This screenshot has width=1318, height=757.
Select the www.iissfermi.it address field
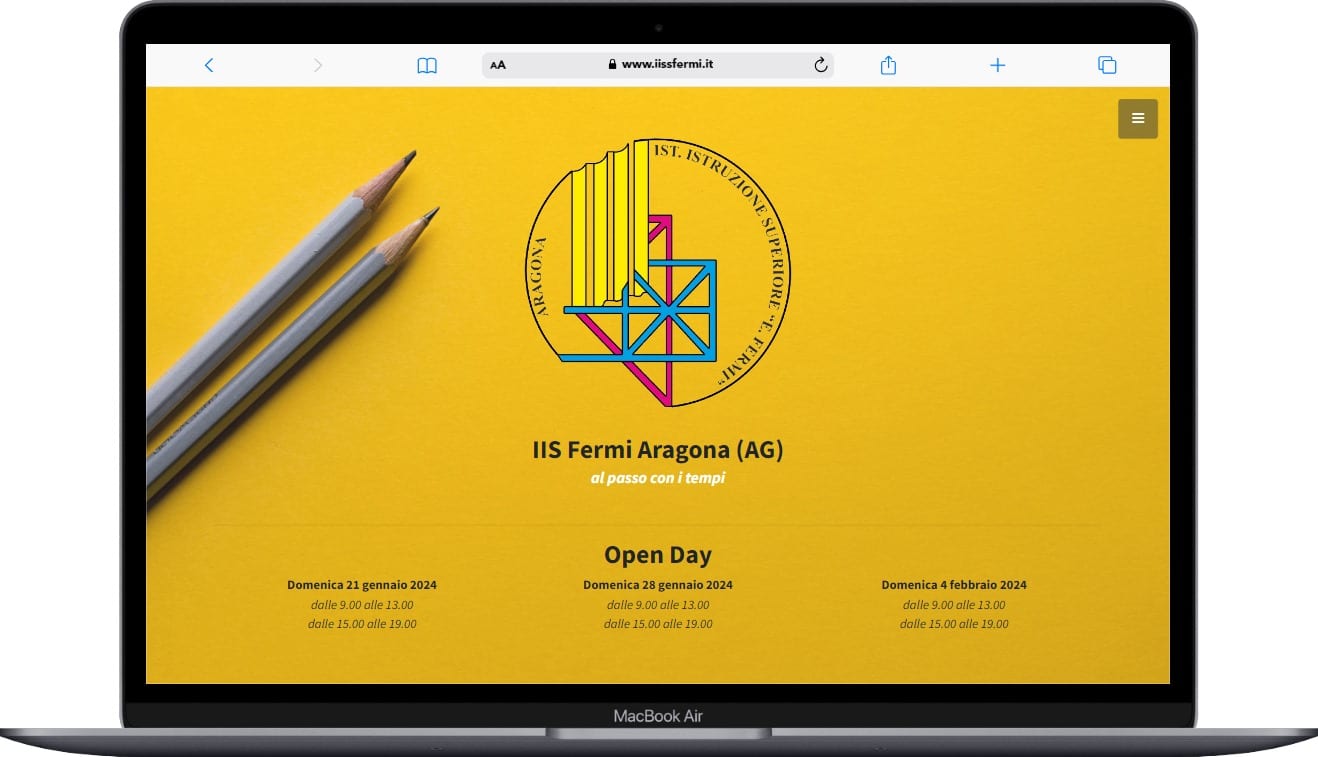(x=667, y=64)
